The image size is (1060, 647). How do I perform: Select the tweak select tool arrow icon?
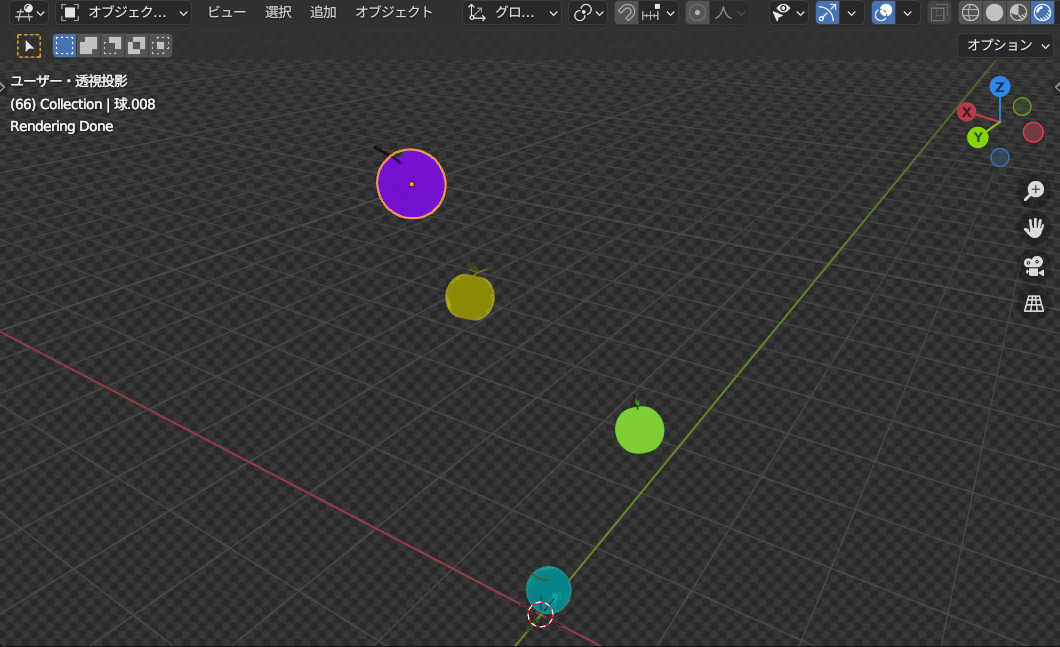pos(29,46)
